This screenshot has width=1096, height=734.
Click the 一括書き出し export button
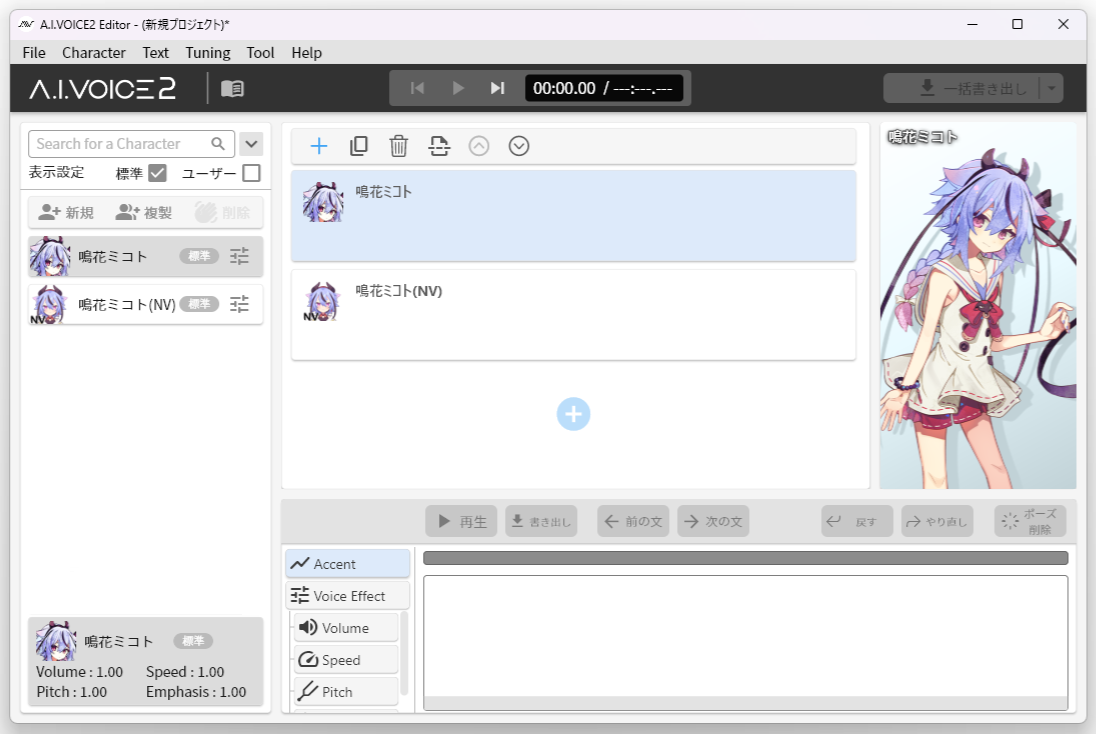pos(962,89)
